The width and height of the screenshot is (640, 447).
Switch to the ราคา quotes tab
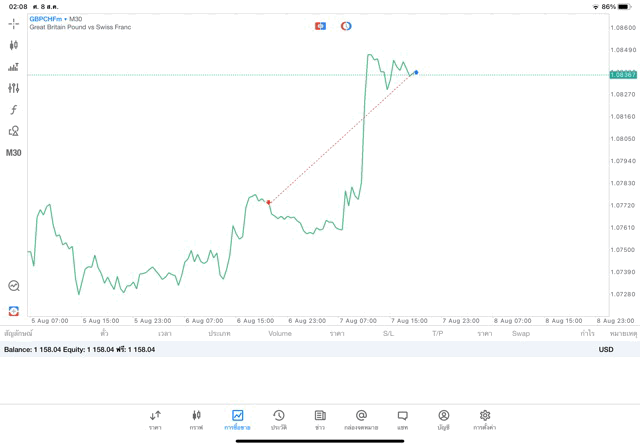coord(155,420)
